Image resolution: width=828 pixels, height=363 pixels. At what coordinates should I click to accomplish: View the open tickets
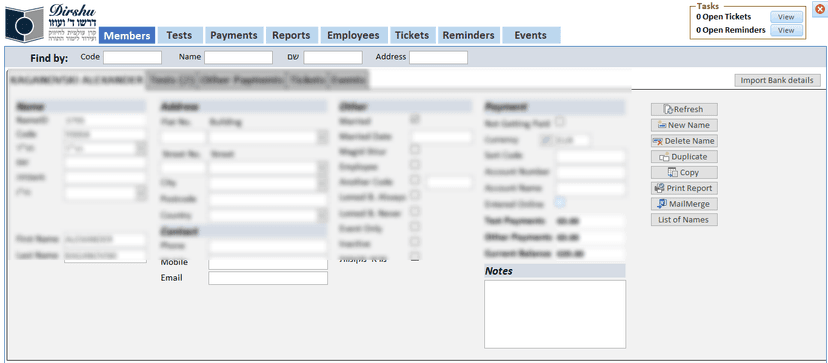click(786, 17)
